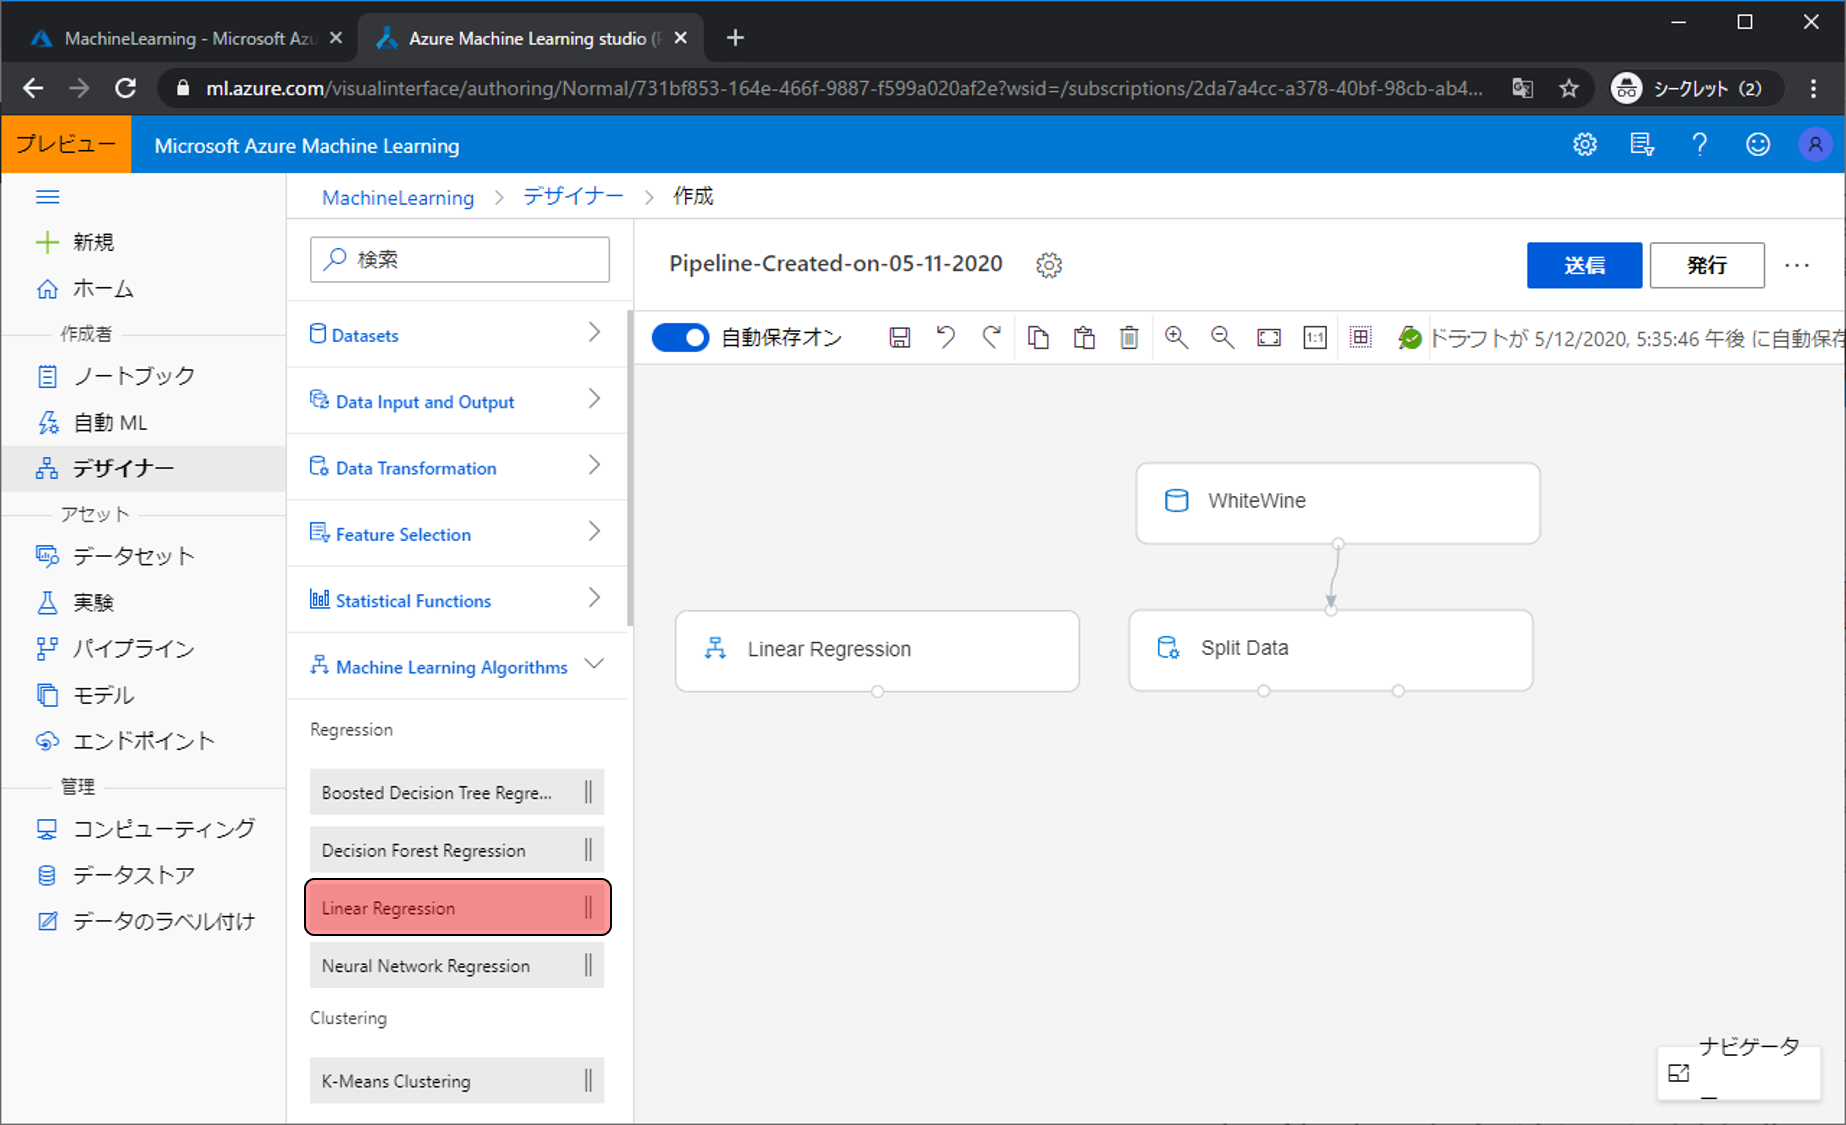Image resolution: width=1846 pixels, height=1125 pixels.
Task: Toggle the auto-save switch off
Action: pos(680,338)
